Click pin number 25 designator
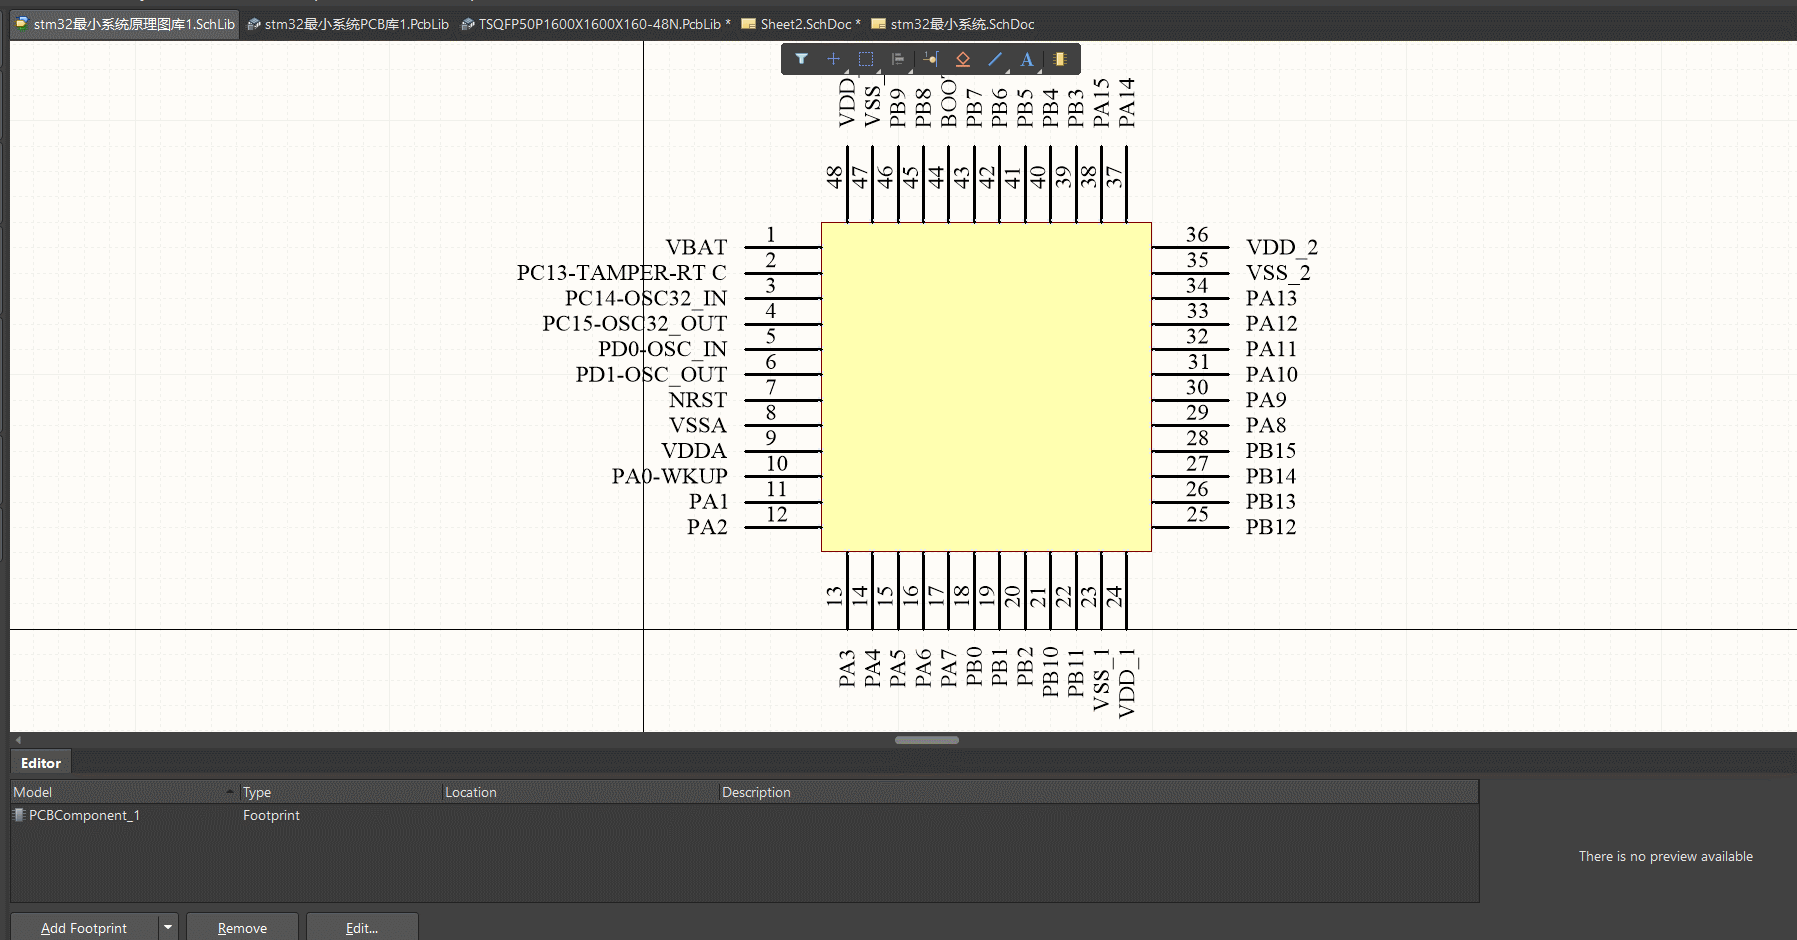Screen dimensions: 1797x940 (x=1197, y=515)
